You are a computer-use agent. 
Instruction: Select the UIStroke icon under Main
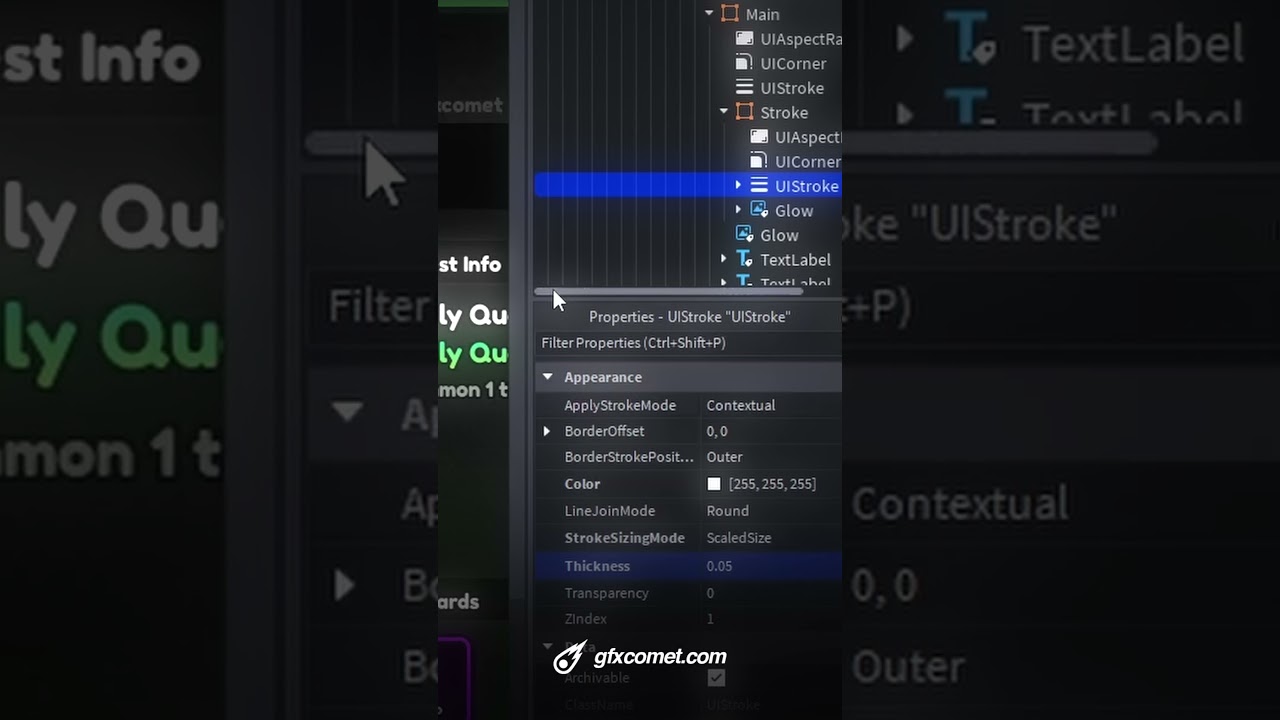point(744,88)
